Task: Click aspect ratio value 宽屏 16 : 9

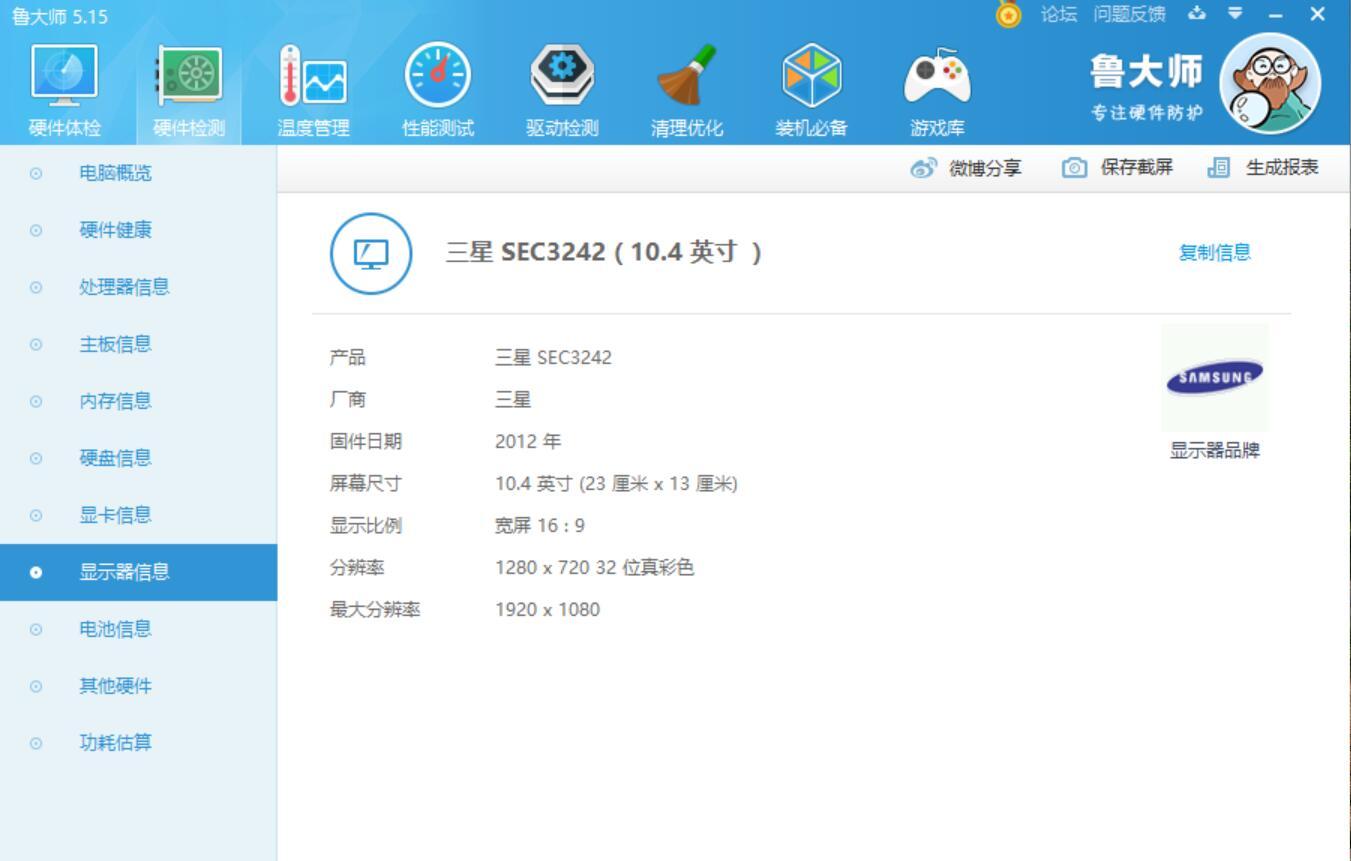Action: point(540,526)
